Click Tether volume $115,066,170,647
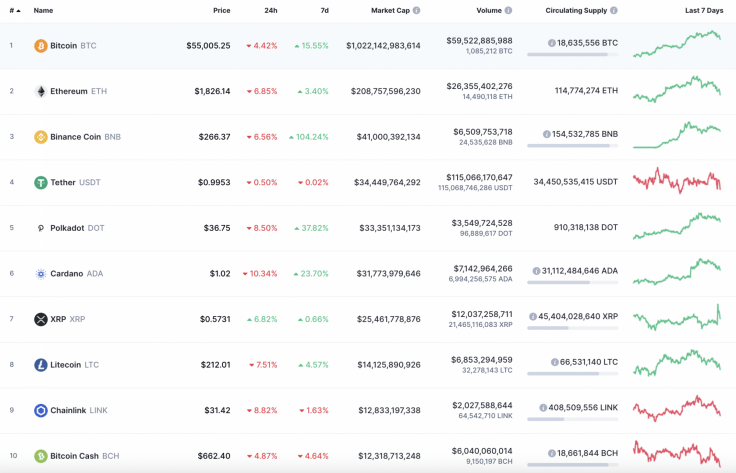The image size is (736, 473). pyautogui.click(x=479, y=177)
